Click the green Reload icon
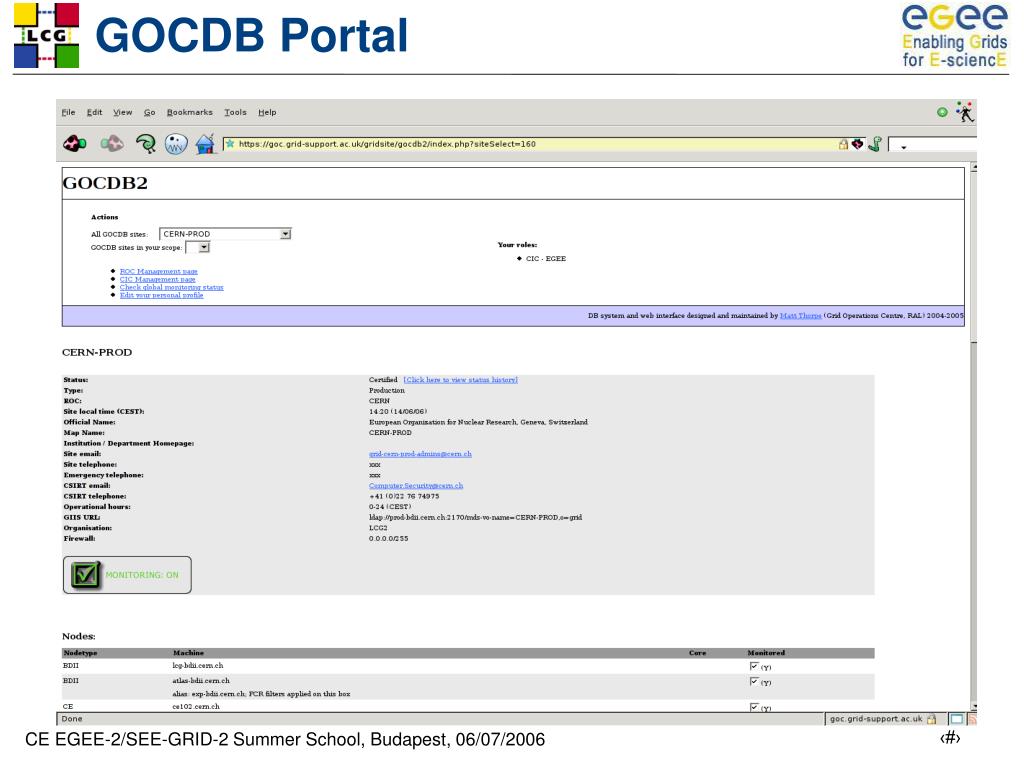 [x=146, y=144]
